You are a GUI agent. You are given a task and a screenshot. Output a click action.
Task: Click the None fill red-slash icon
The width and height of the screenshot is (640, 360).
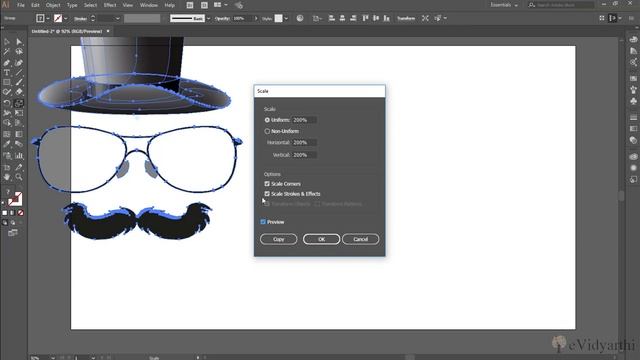click(x=21, y=213)
